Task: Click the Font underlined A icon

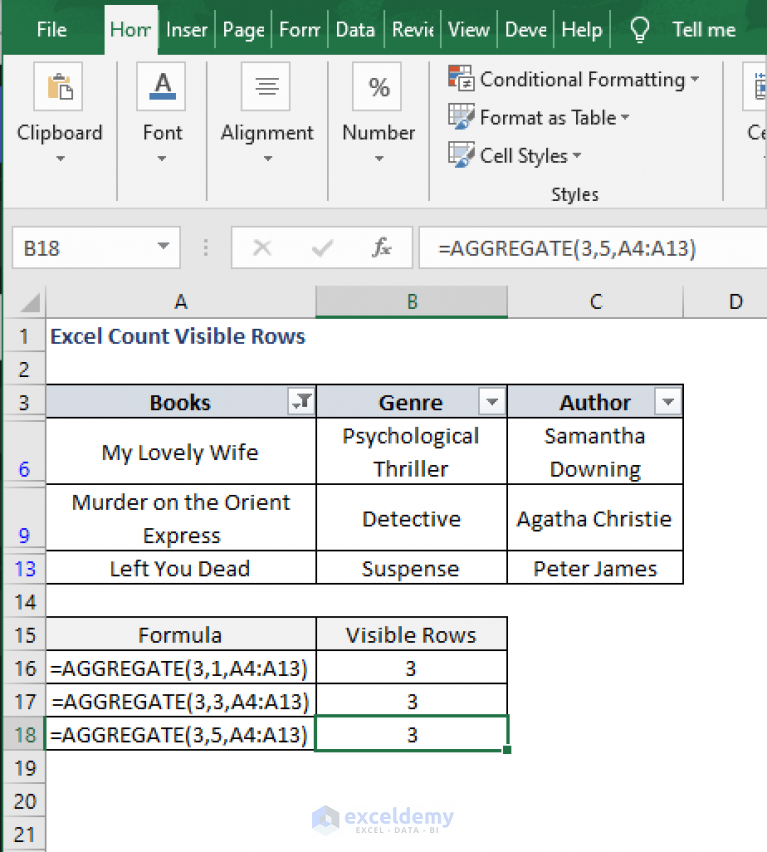Action: (161, 86)
